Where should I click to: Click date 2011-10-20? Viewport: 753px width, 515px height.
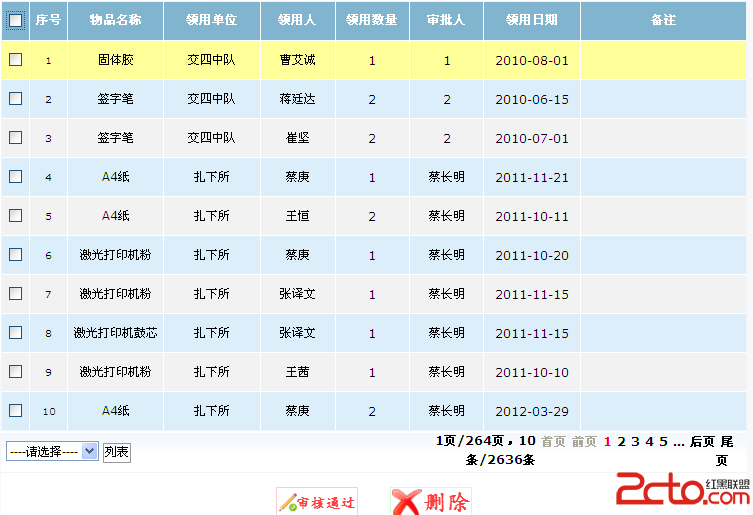532,255
